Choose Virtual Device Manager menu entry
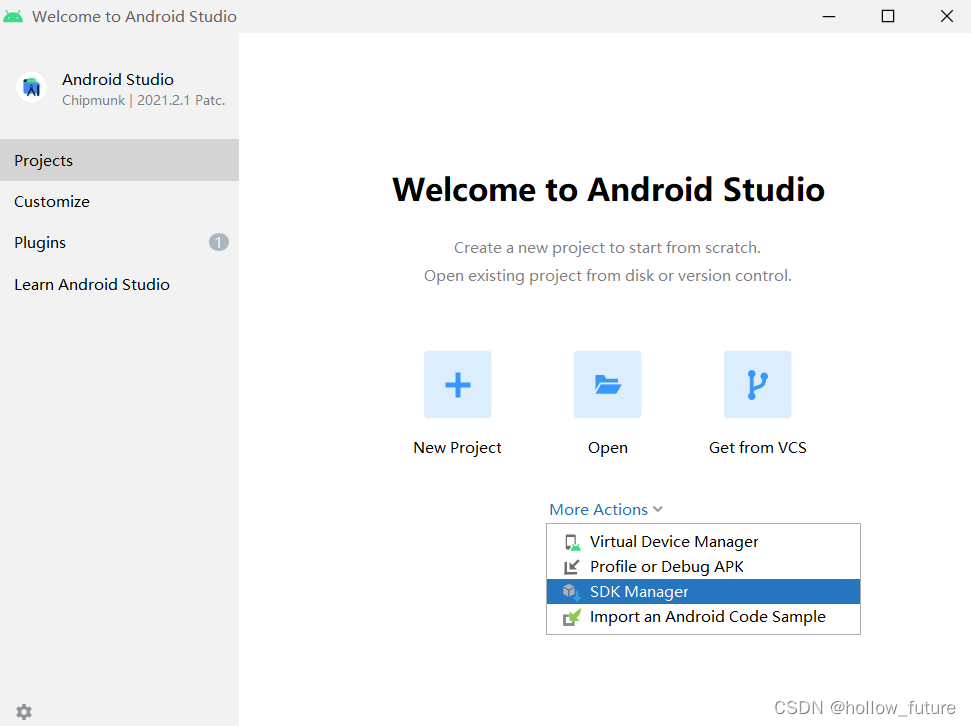This screenshot has width=971, height=726. tap(703, 542)
